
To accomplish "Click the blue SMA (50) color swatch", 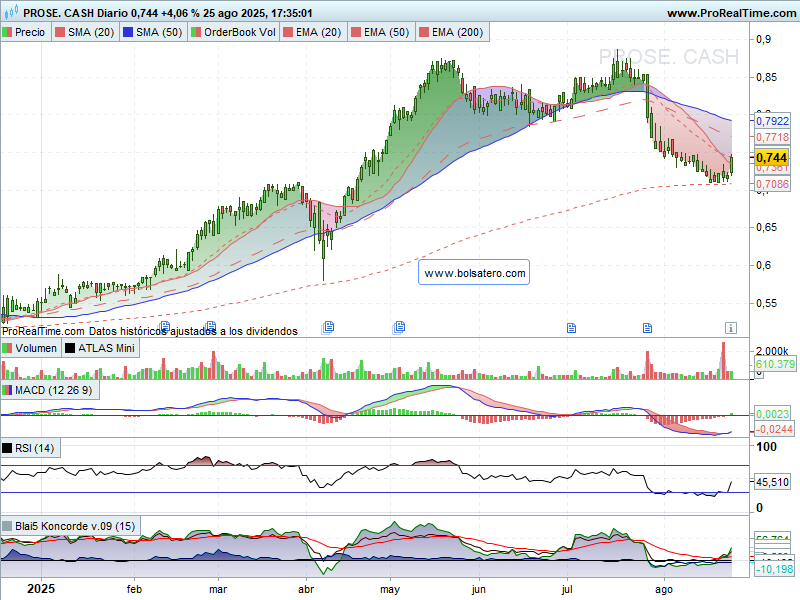I will tap(128, 32).
